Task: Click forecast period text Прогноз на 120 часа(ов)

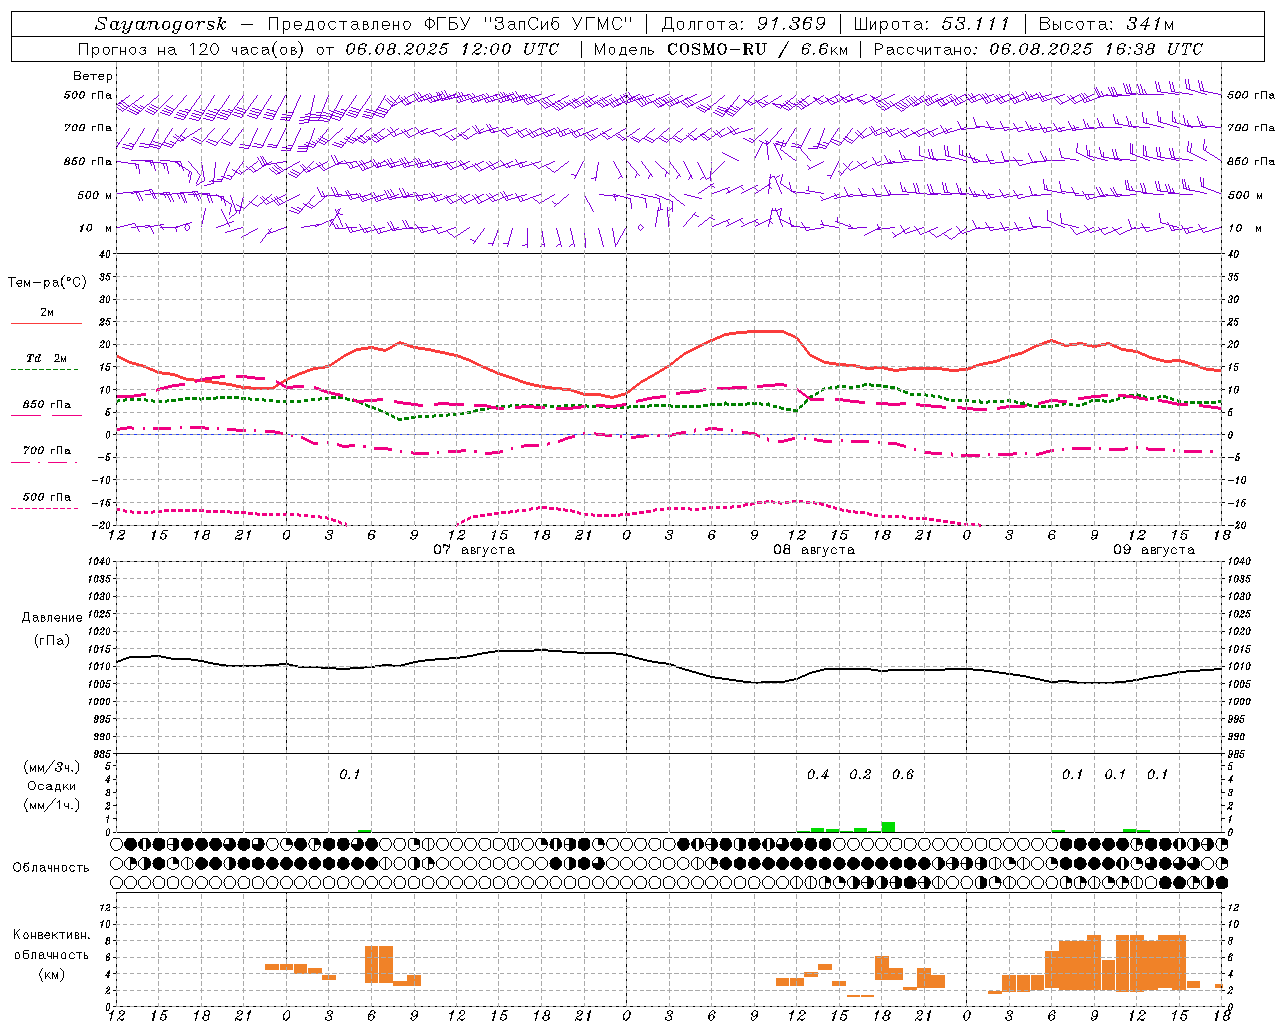Action: (x=193, y=49)
